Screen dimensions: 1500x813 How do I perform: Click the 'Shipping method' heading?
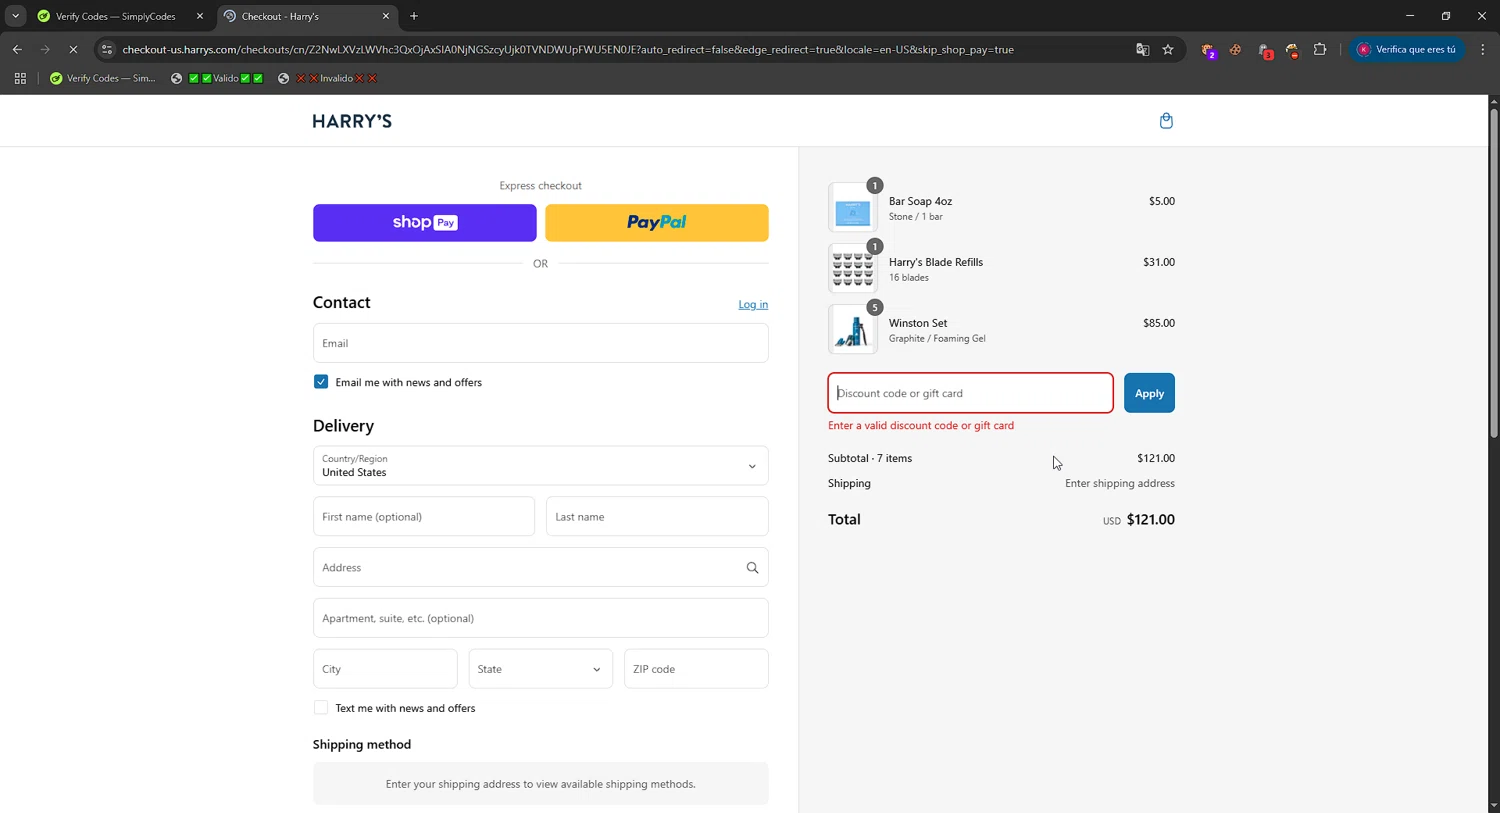(x=362, y=745)
